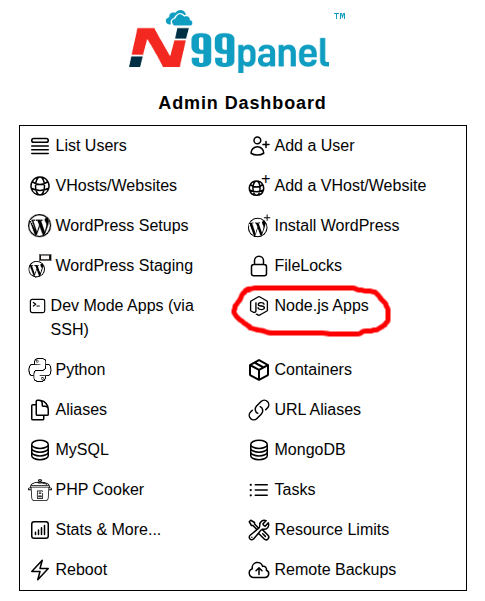Open Dev Mode Apps (via SSH)

122,318
